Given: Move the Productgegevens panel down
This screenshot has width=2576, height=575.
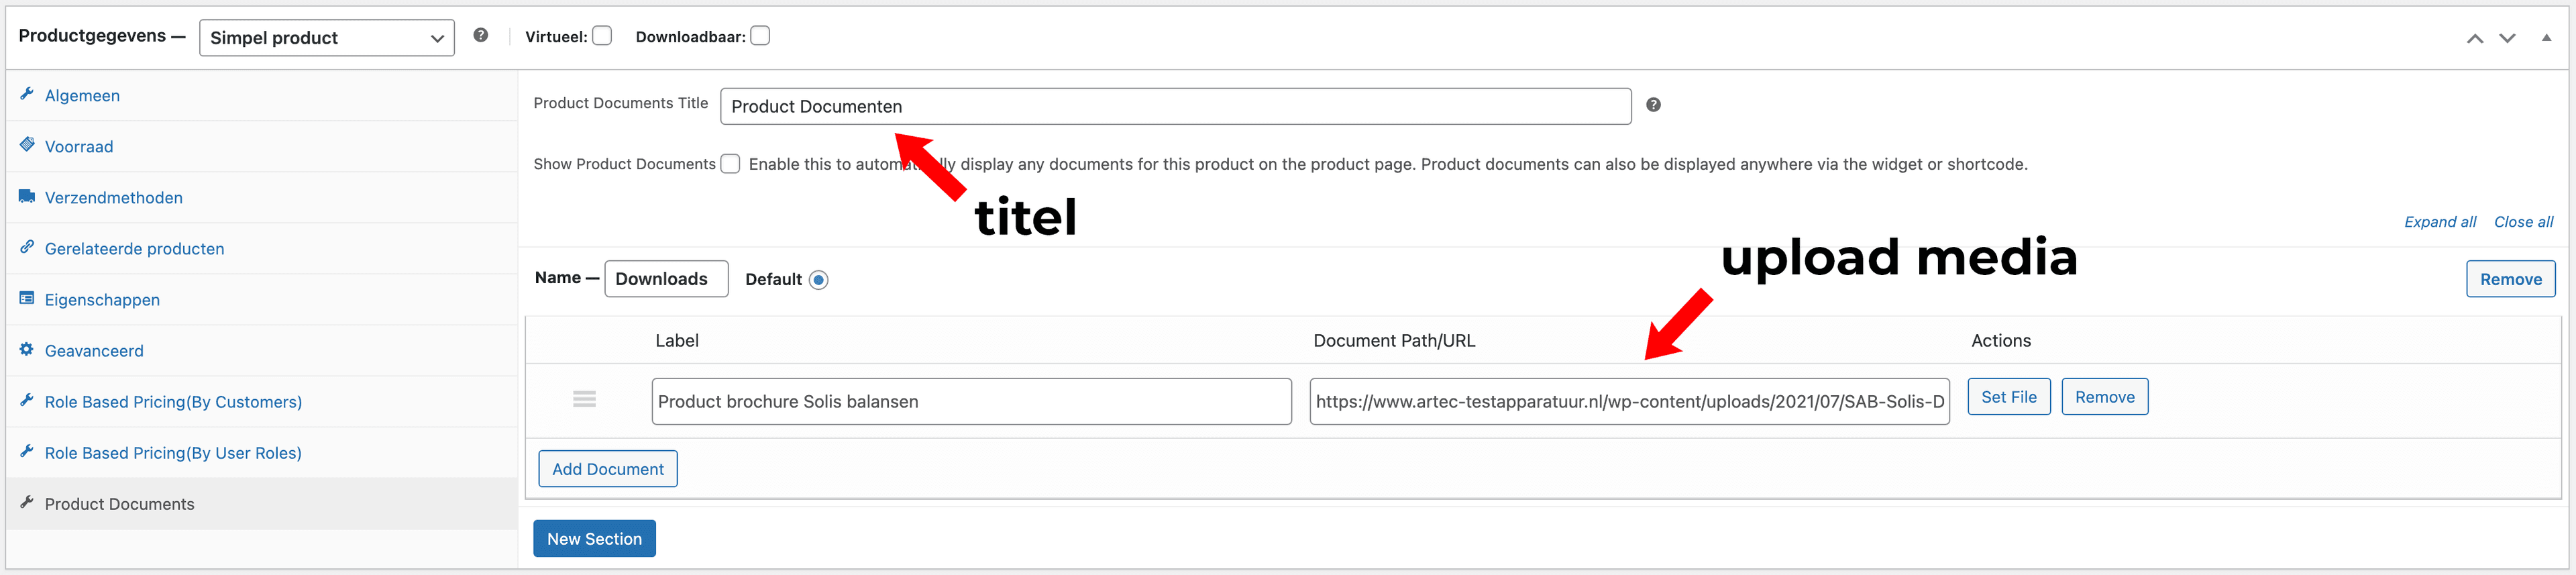Looking at the screenshot, I should pos(2507,38).
